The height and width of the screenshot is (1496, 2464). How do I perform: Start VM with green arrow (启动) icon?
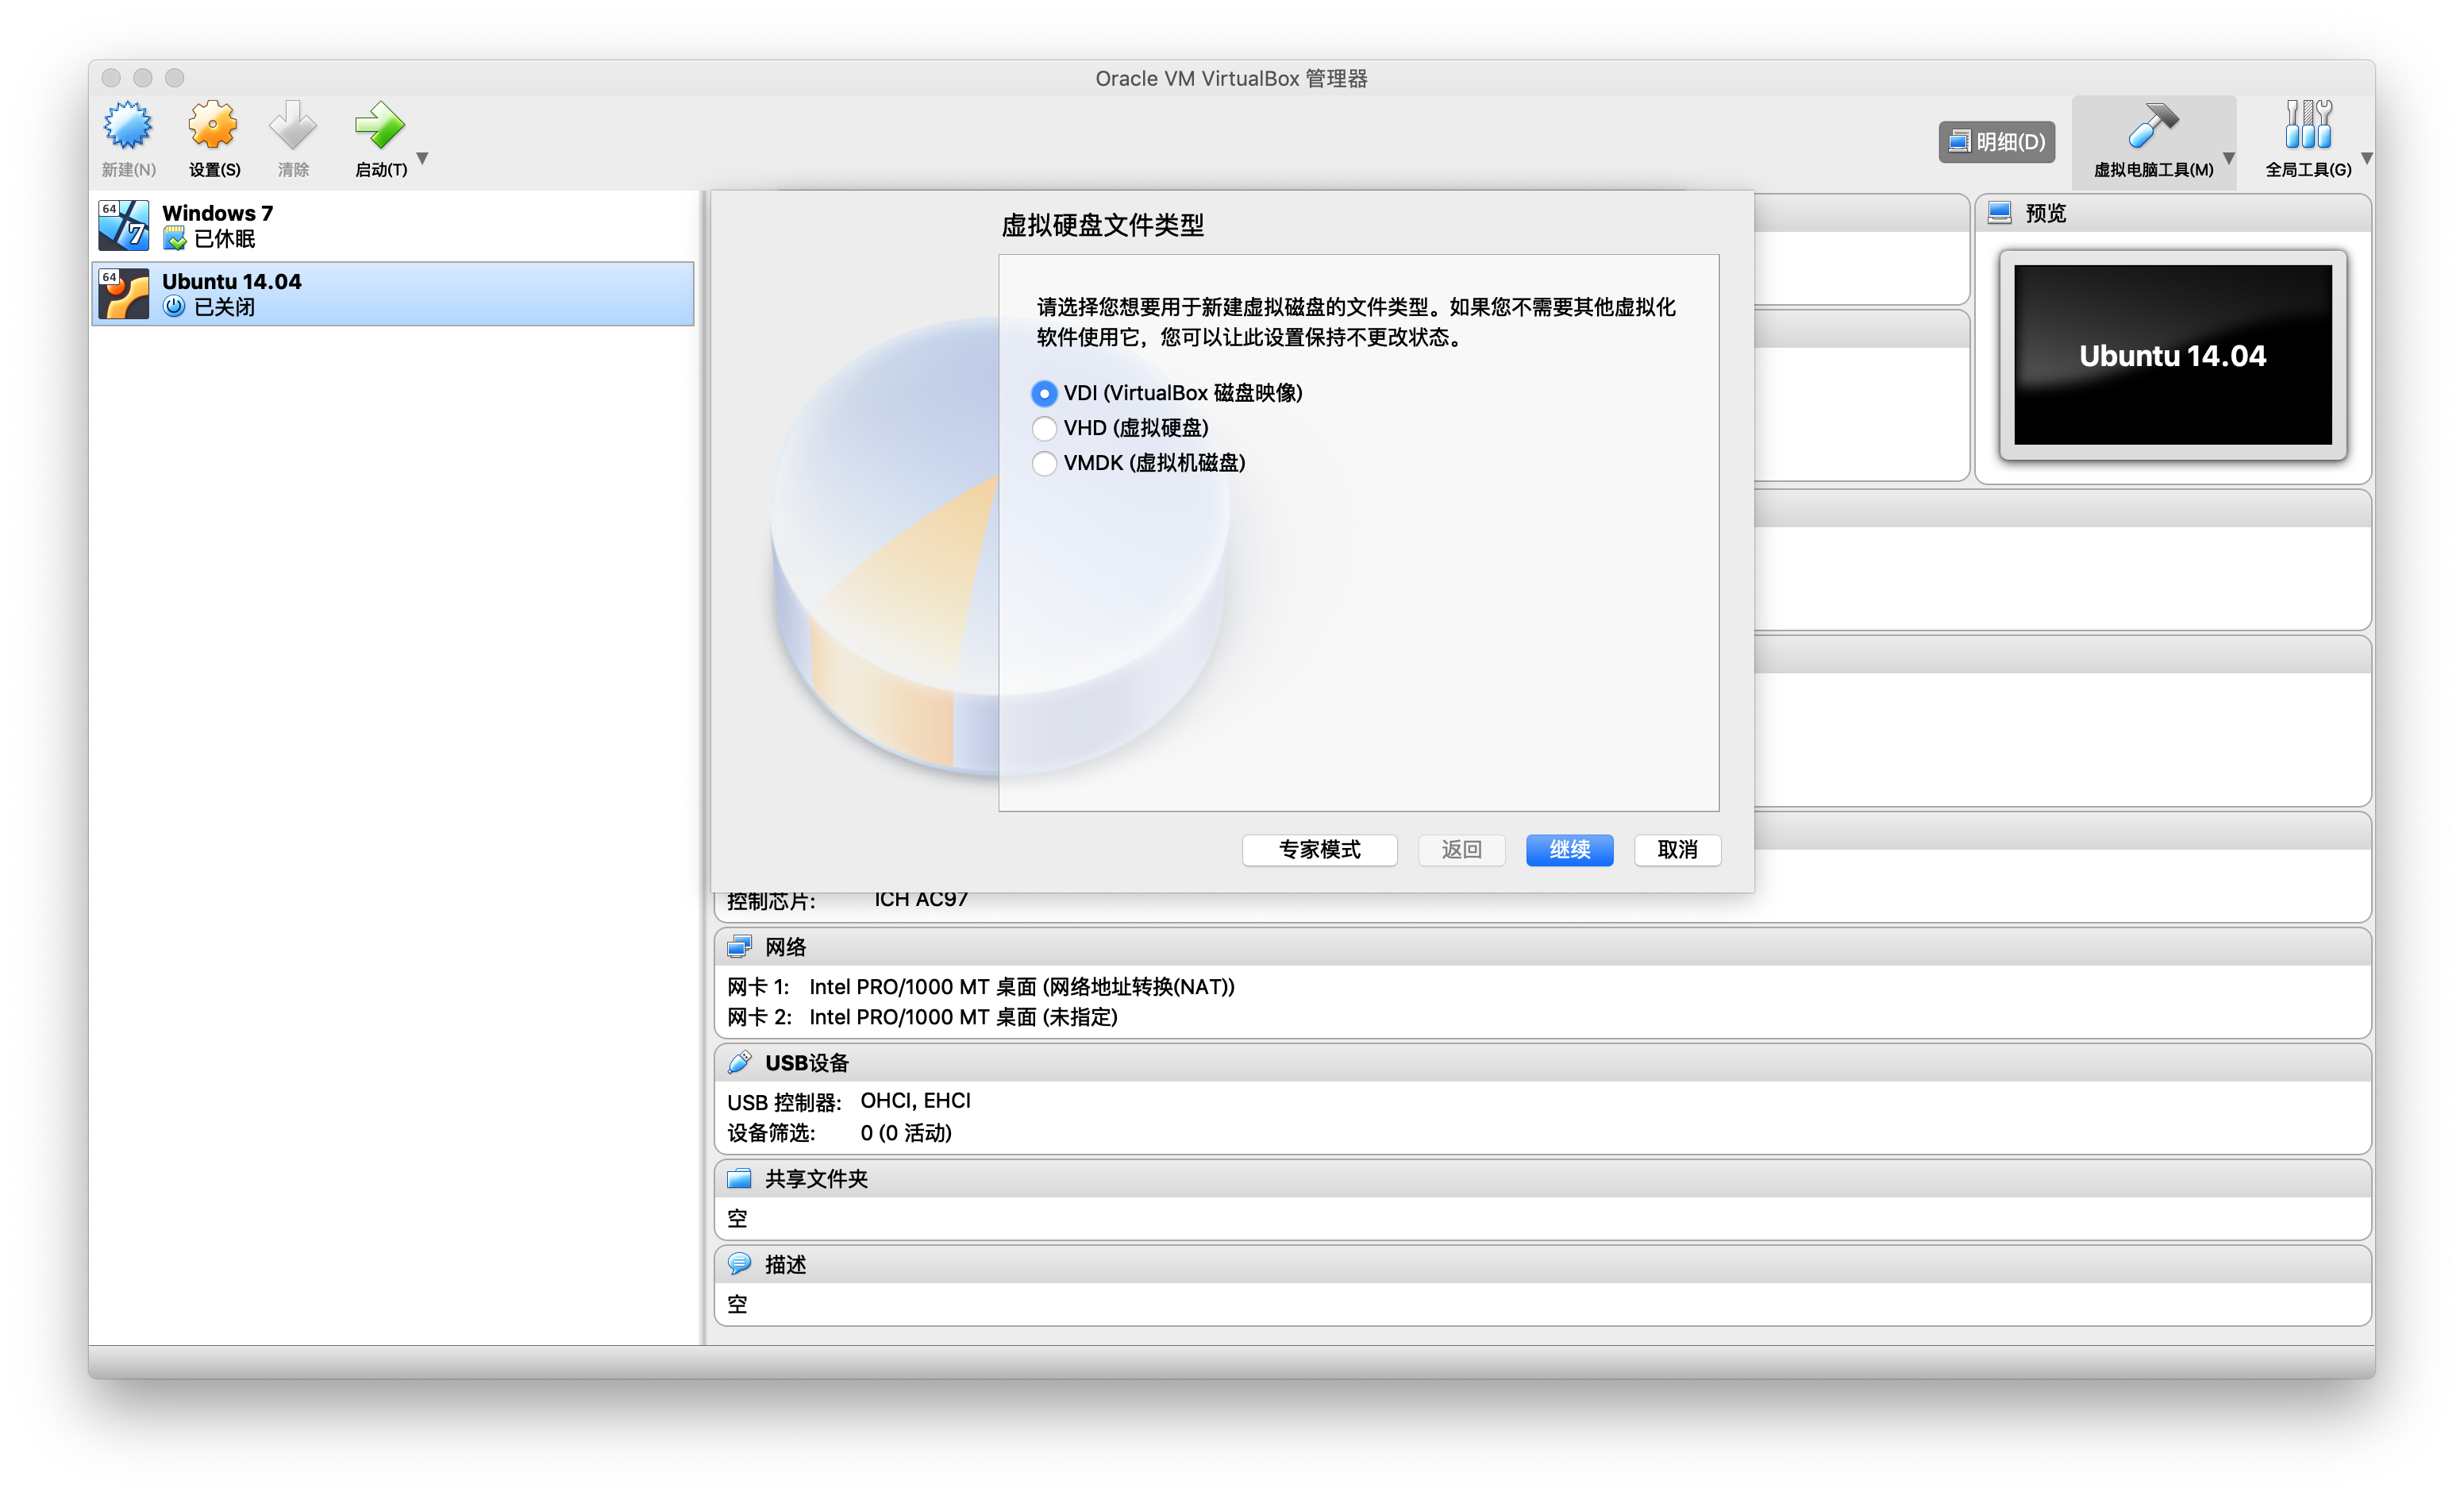tap(380, 126)
